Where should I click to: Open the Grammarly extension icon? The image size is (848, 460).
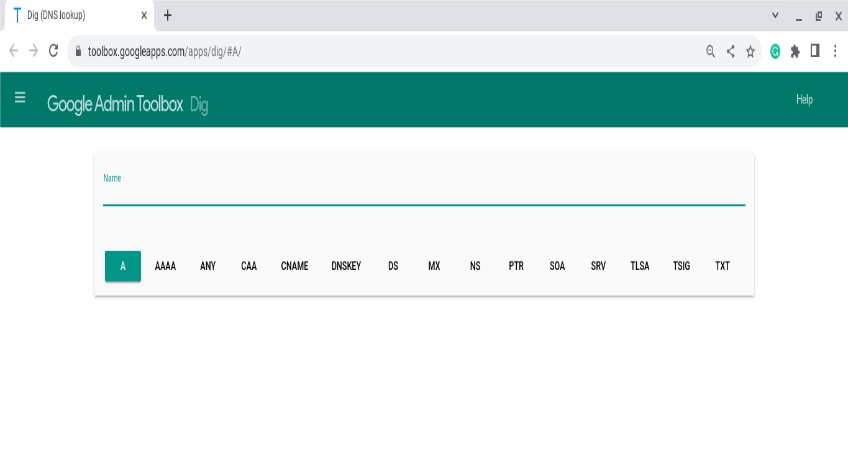pyautogui.click(x=775, y=51)
